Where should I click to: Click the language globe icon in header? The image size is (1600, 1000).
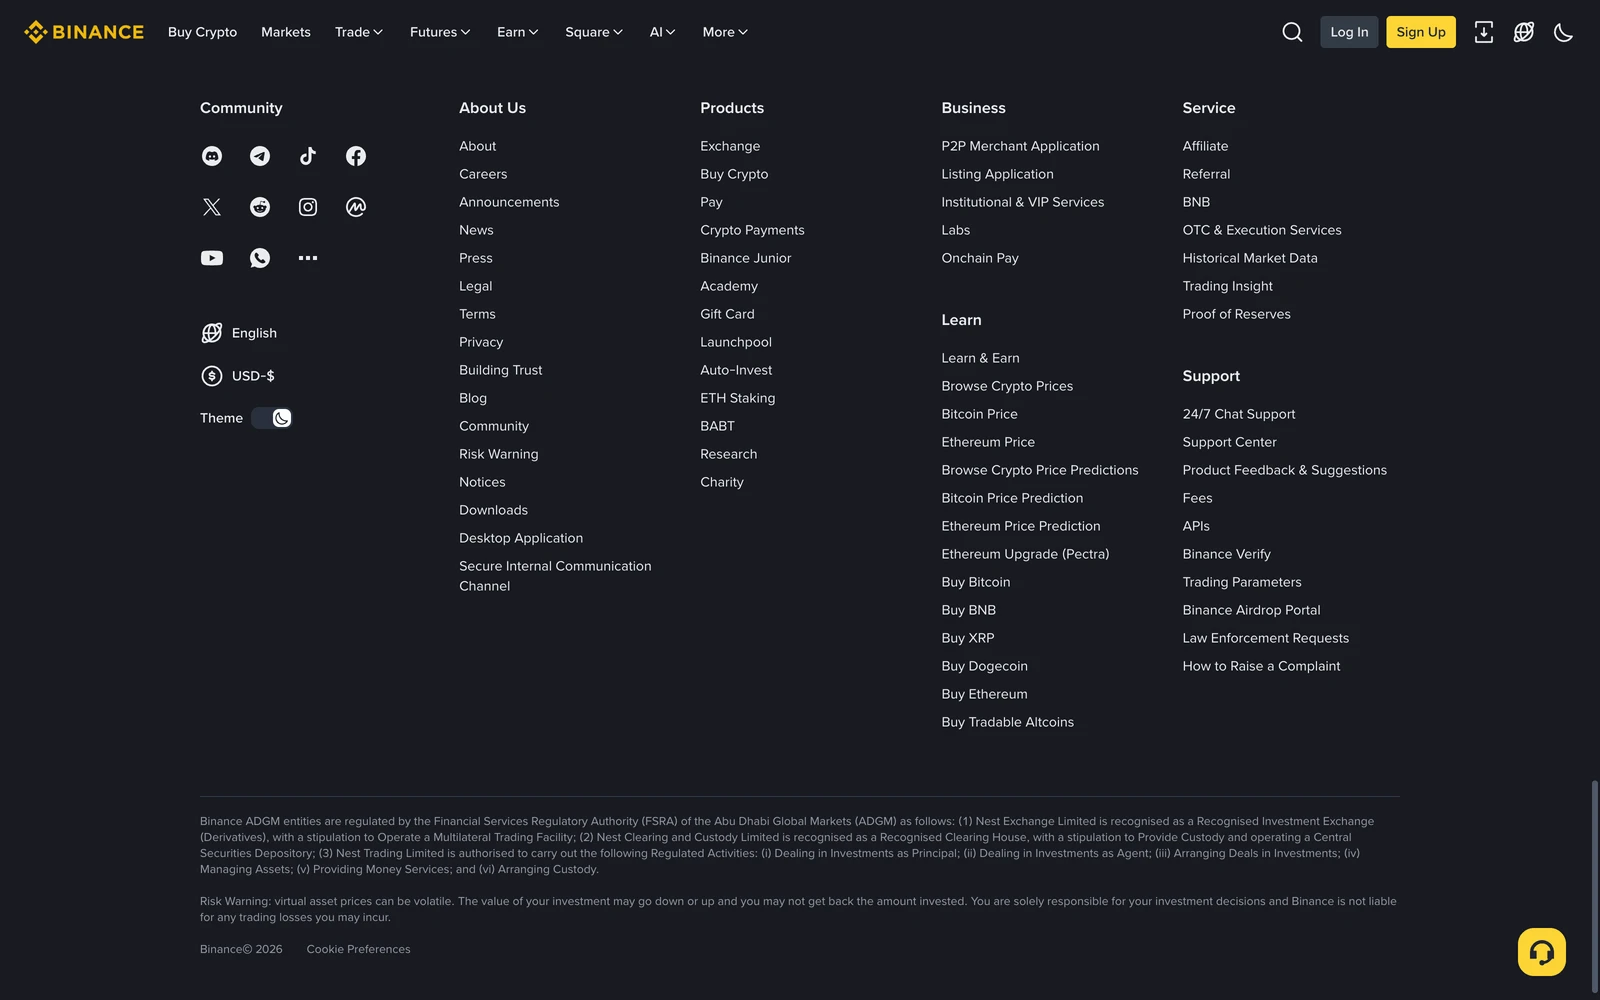pos(1524,32)
